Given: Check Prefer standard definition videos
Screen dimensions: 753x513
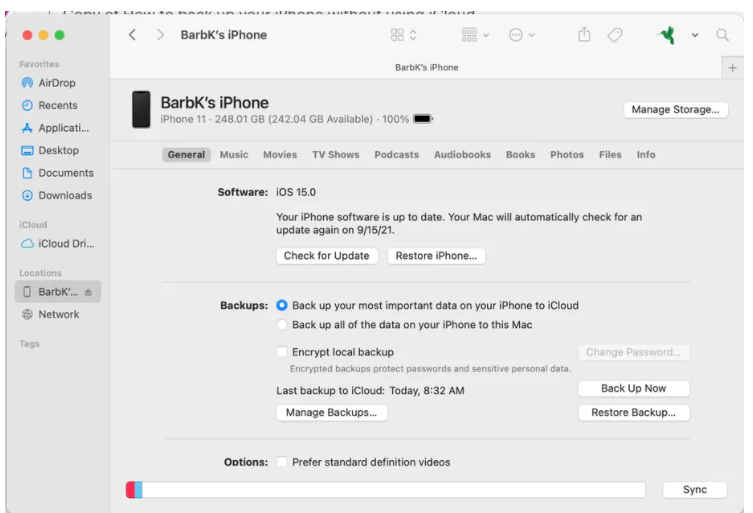Looking at the screenshot, I should pos(282,462).
